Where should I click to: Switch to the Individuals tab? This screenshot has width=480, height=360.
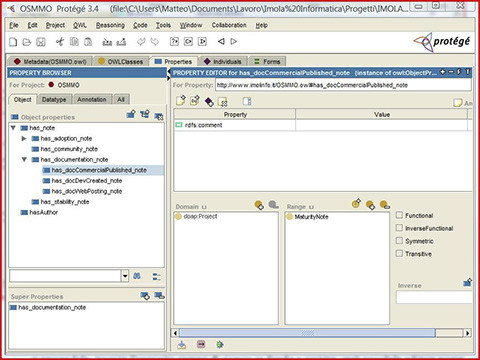pos(223,61)
